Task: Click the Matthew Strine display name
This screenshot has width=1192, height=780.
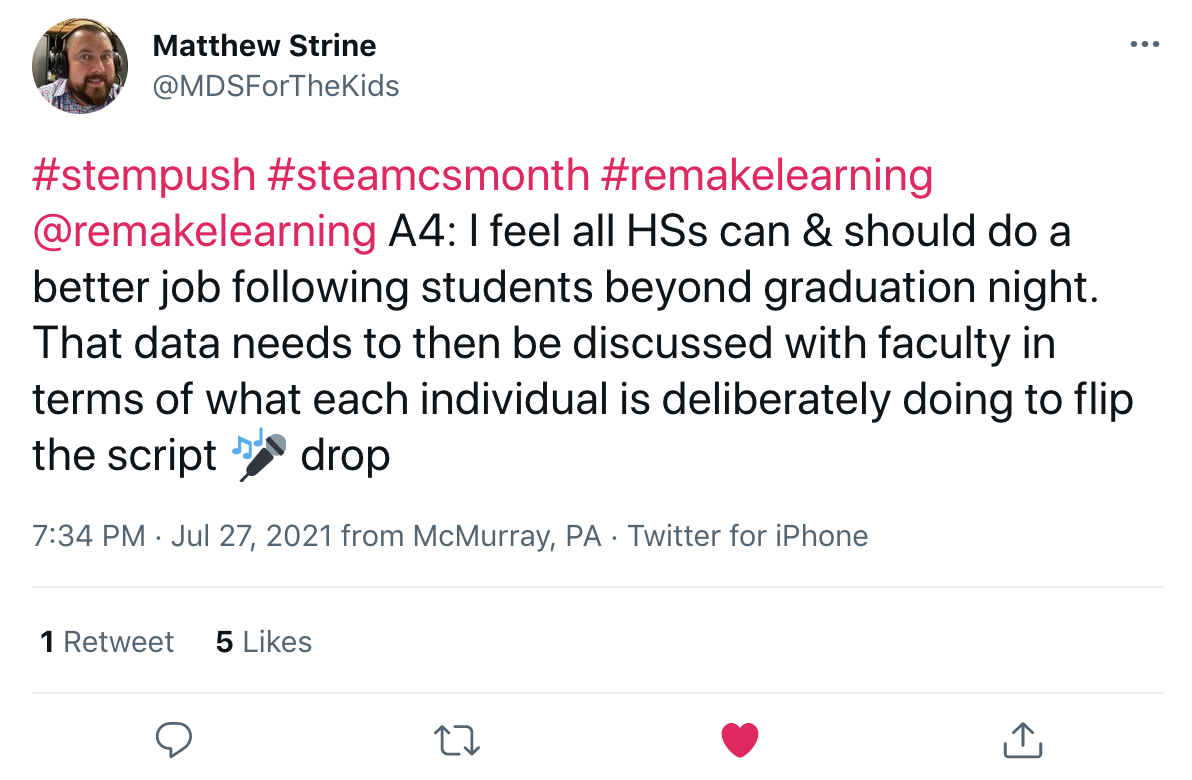Action: tap(264, 46)
